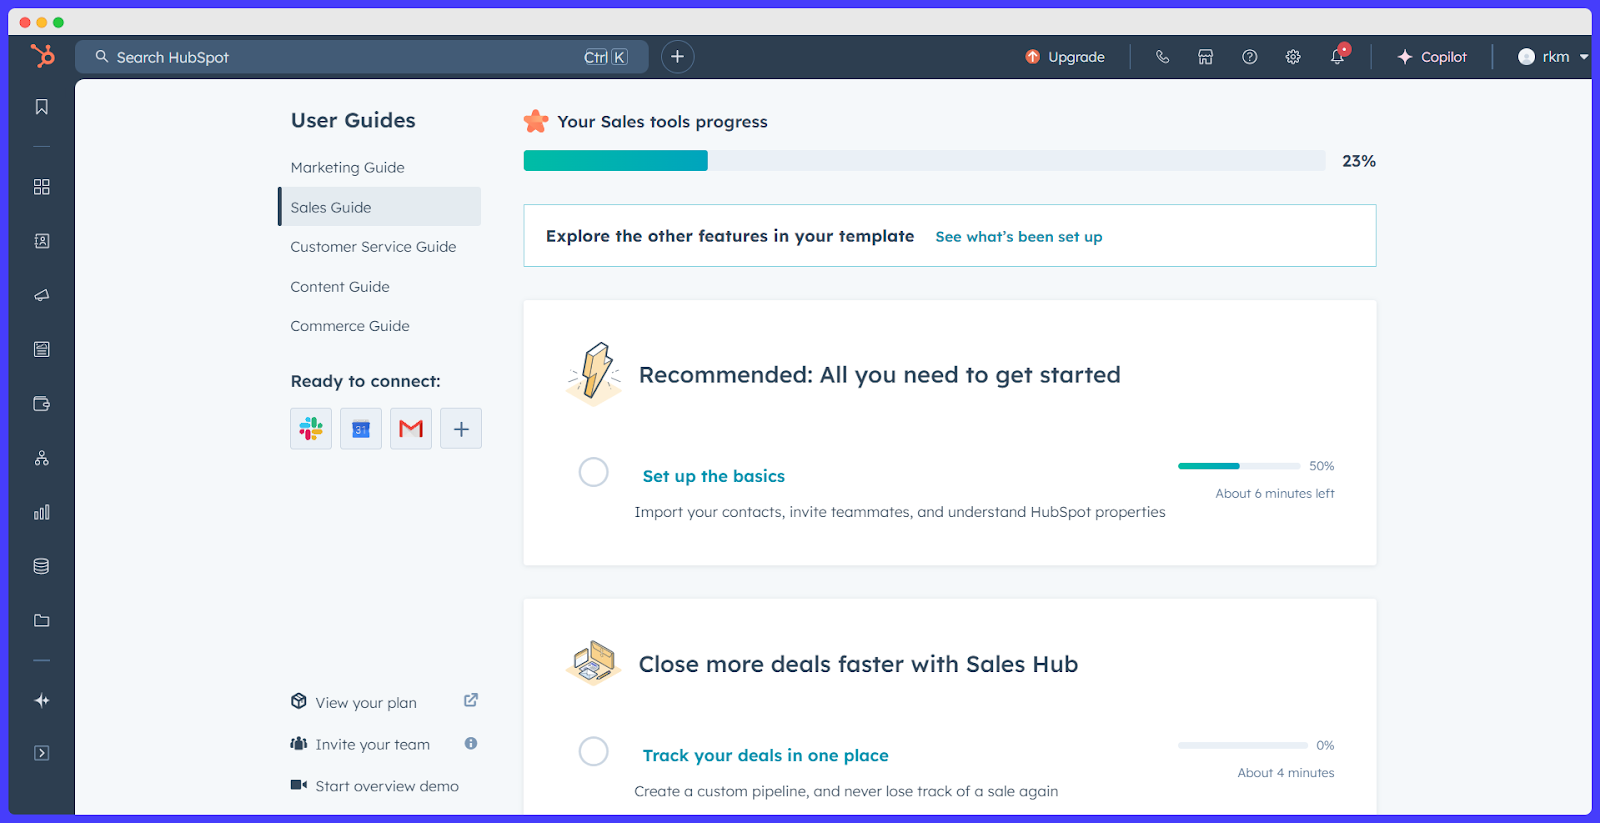Connect the Gmail app icon
Viewport: 1600px width, 823px height.
411,429
